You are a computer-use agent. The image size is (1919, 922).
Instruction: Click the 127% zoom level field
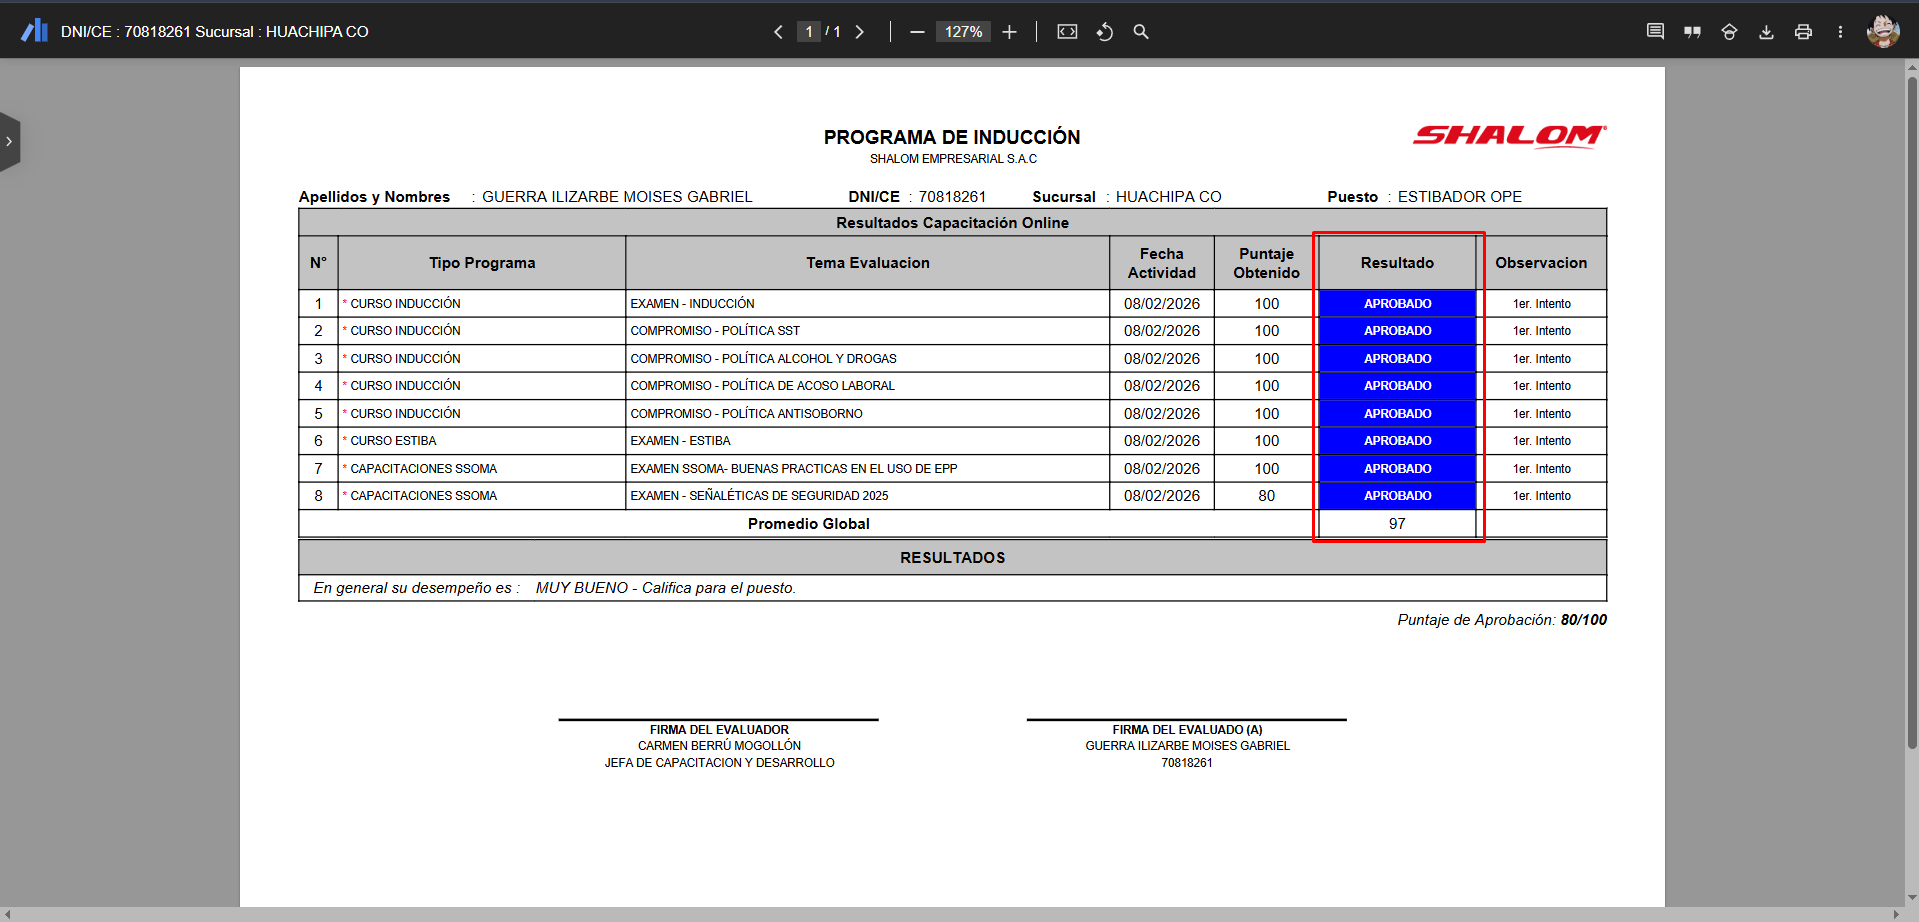pyautogui.click(x=963, y=32)
